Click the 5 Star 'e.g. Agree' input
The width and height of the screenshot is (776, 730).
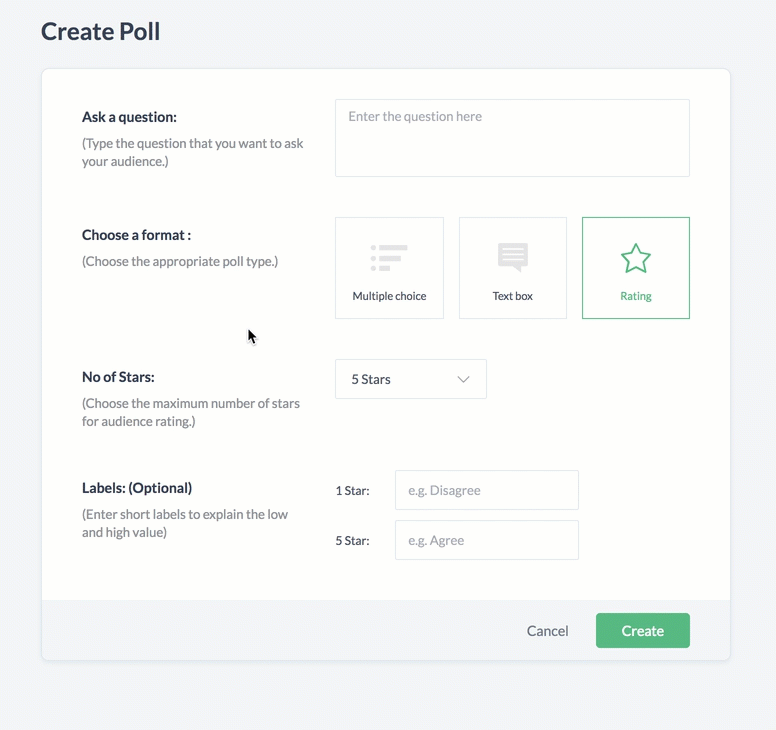[486, 541]
